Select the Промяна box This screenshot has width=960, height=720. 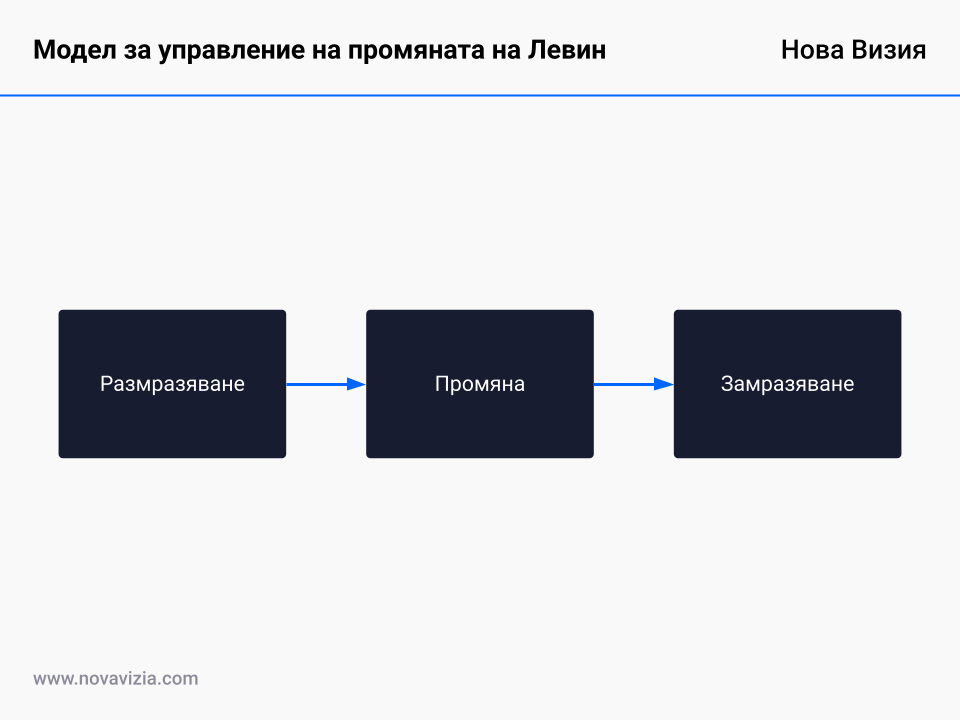[480, 384]
